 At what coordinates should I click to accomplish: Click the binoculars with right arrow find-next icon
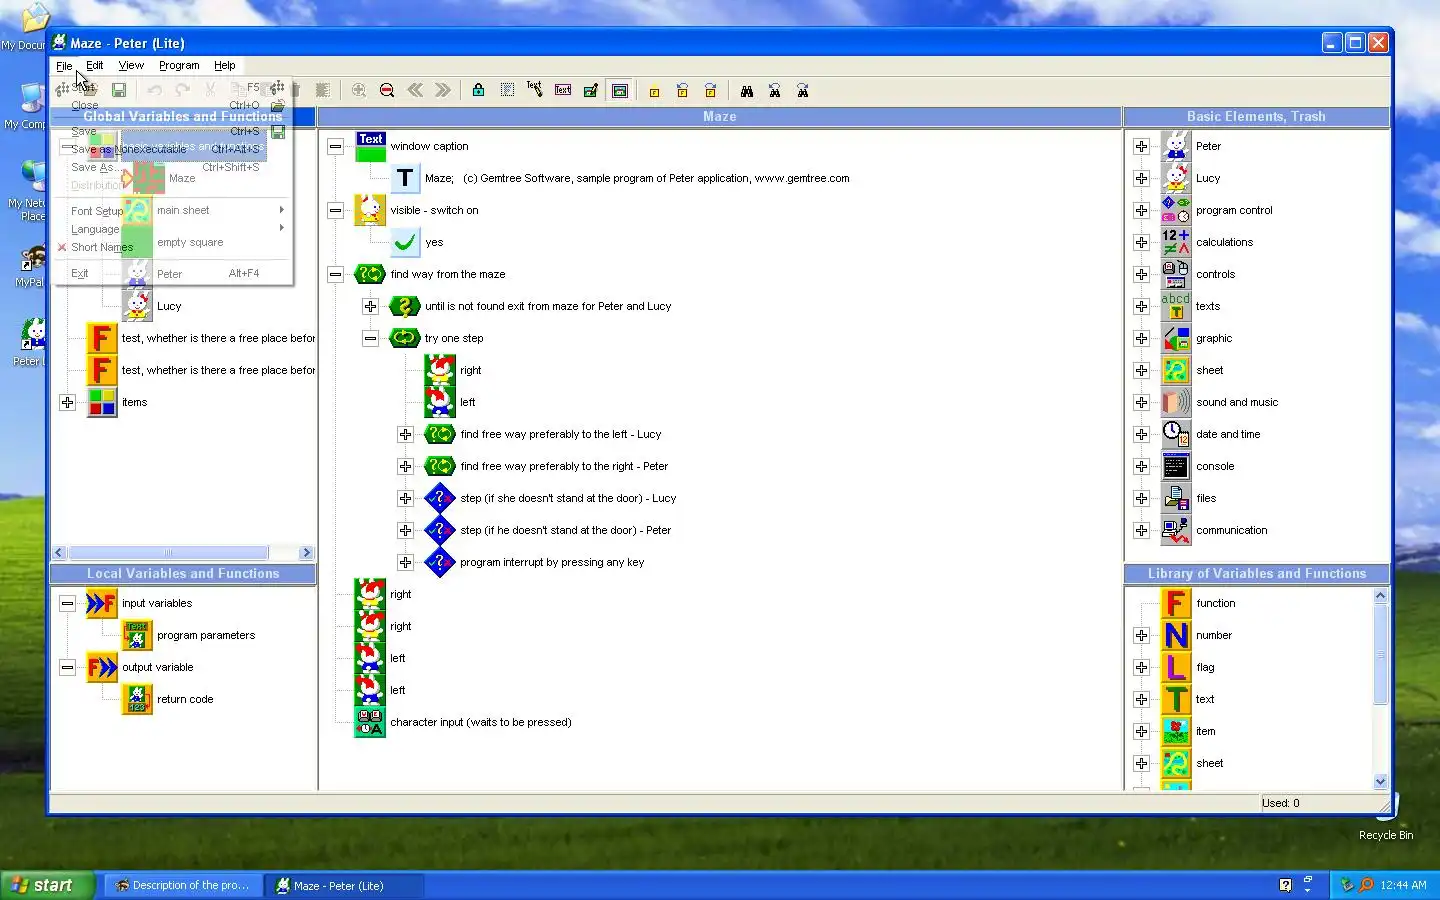[803, 91]
